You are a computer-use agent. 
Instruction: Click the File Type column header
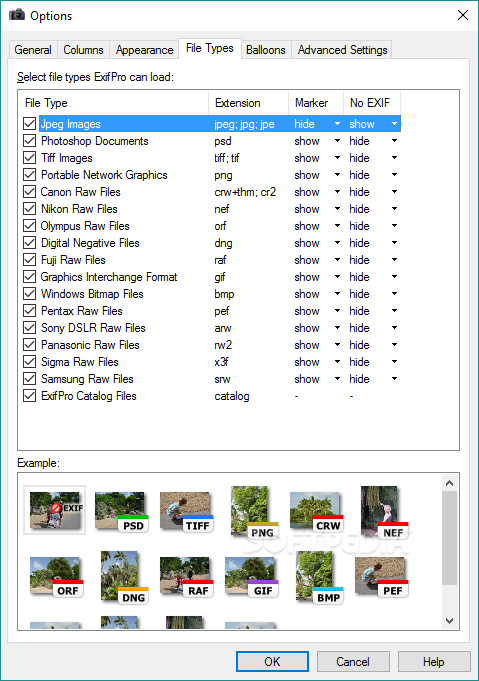tap(114, 103)
